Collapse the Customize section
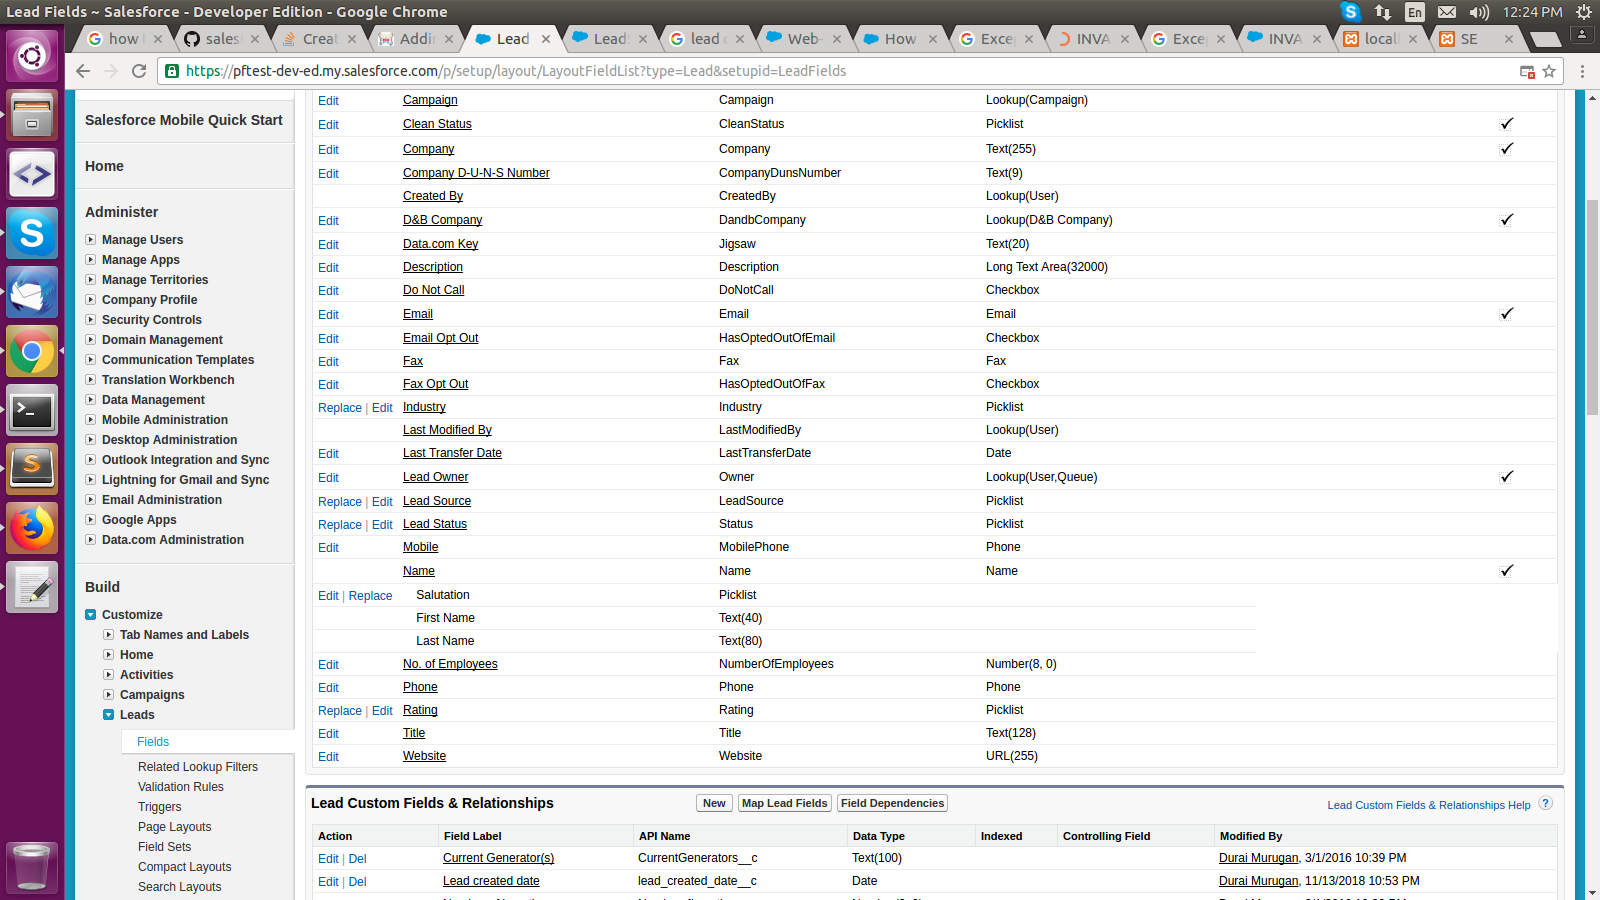Viewport: 1600px width, 900px height. point(91,615)
